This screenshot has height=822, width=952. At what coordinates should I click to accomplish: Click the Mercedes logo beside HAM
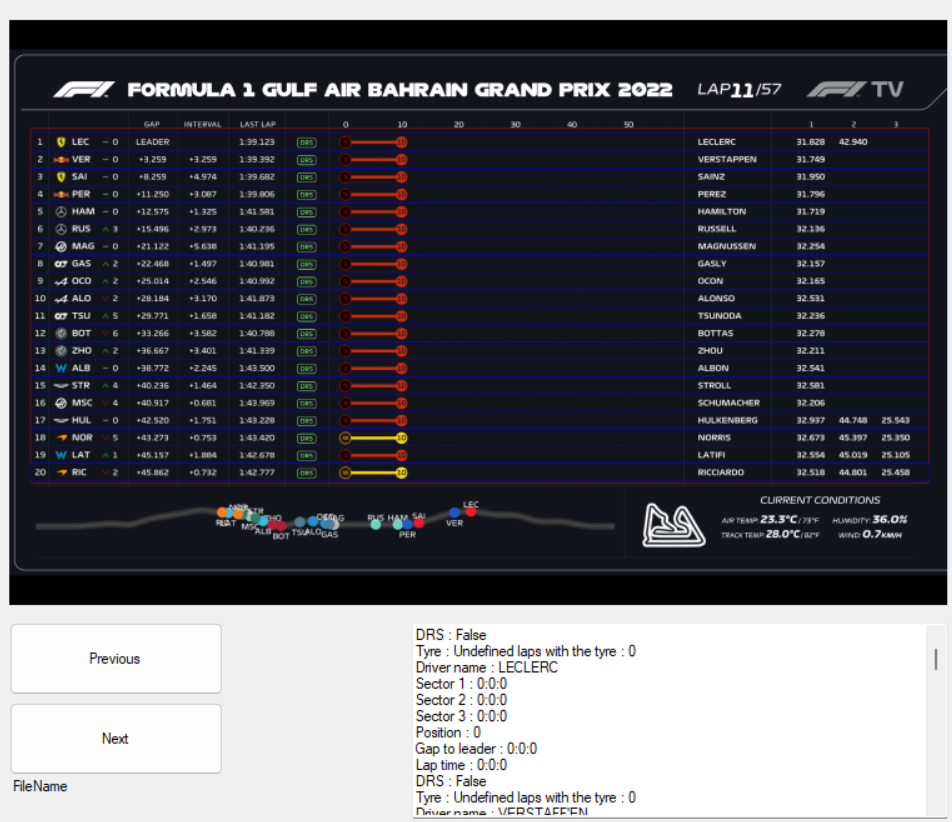tap(61, 212)
